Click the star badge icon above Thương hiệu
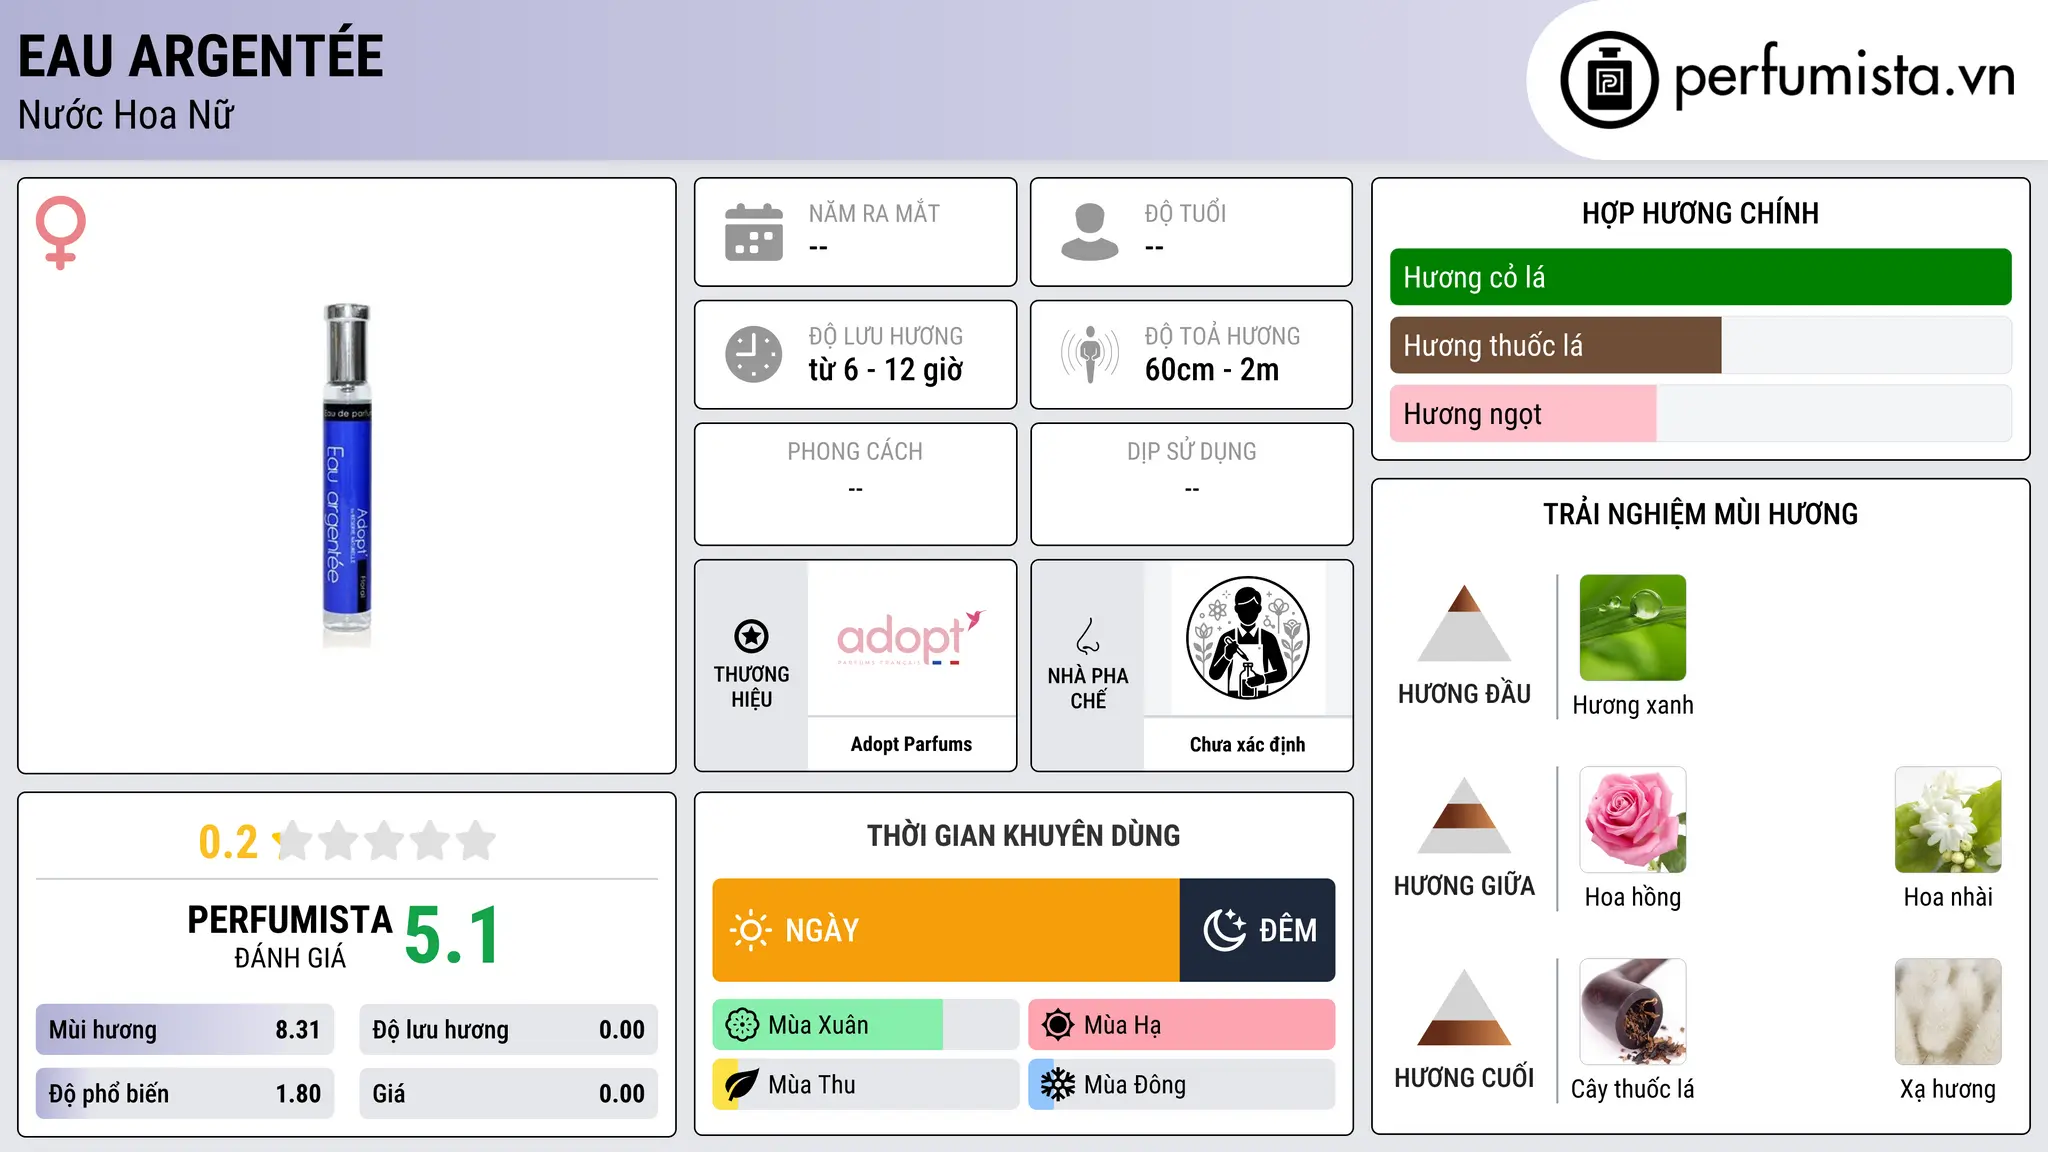Screen dimensions: 2048x1152 click(751, 636)
